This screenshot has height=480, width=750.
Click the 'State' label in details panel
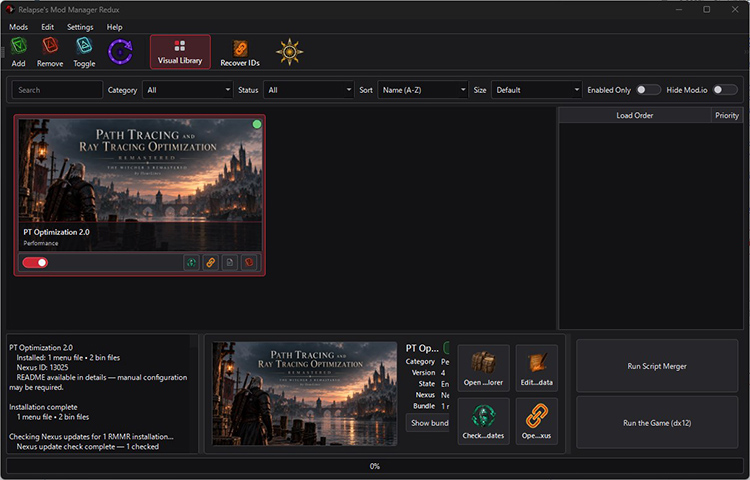coord(427,384)
